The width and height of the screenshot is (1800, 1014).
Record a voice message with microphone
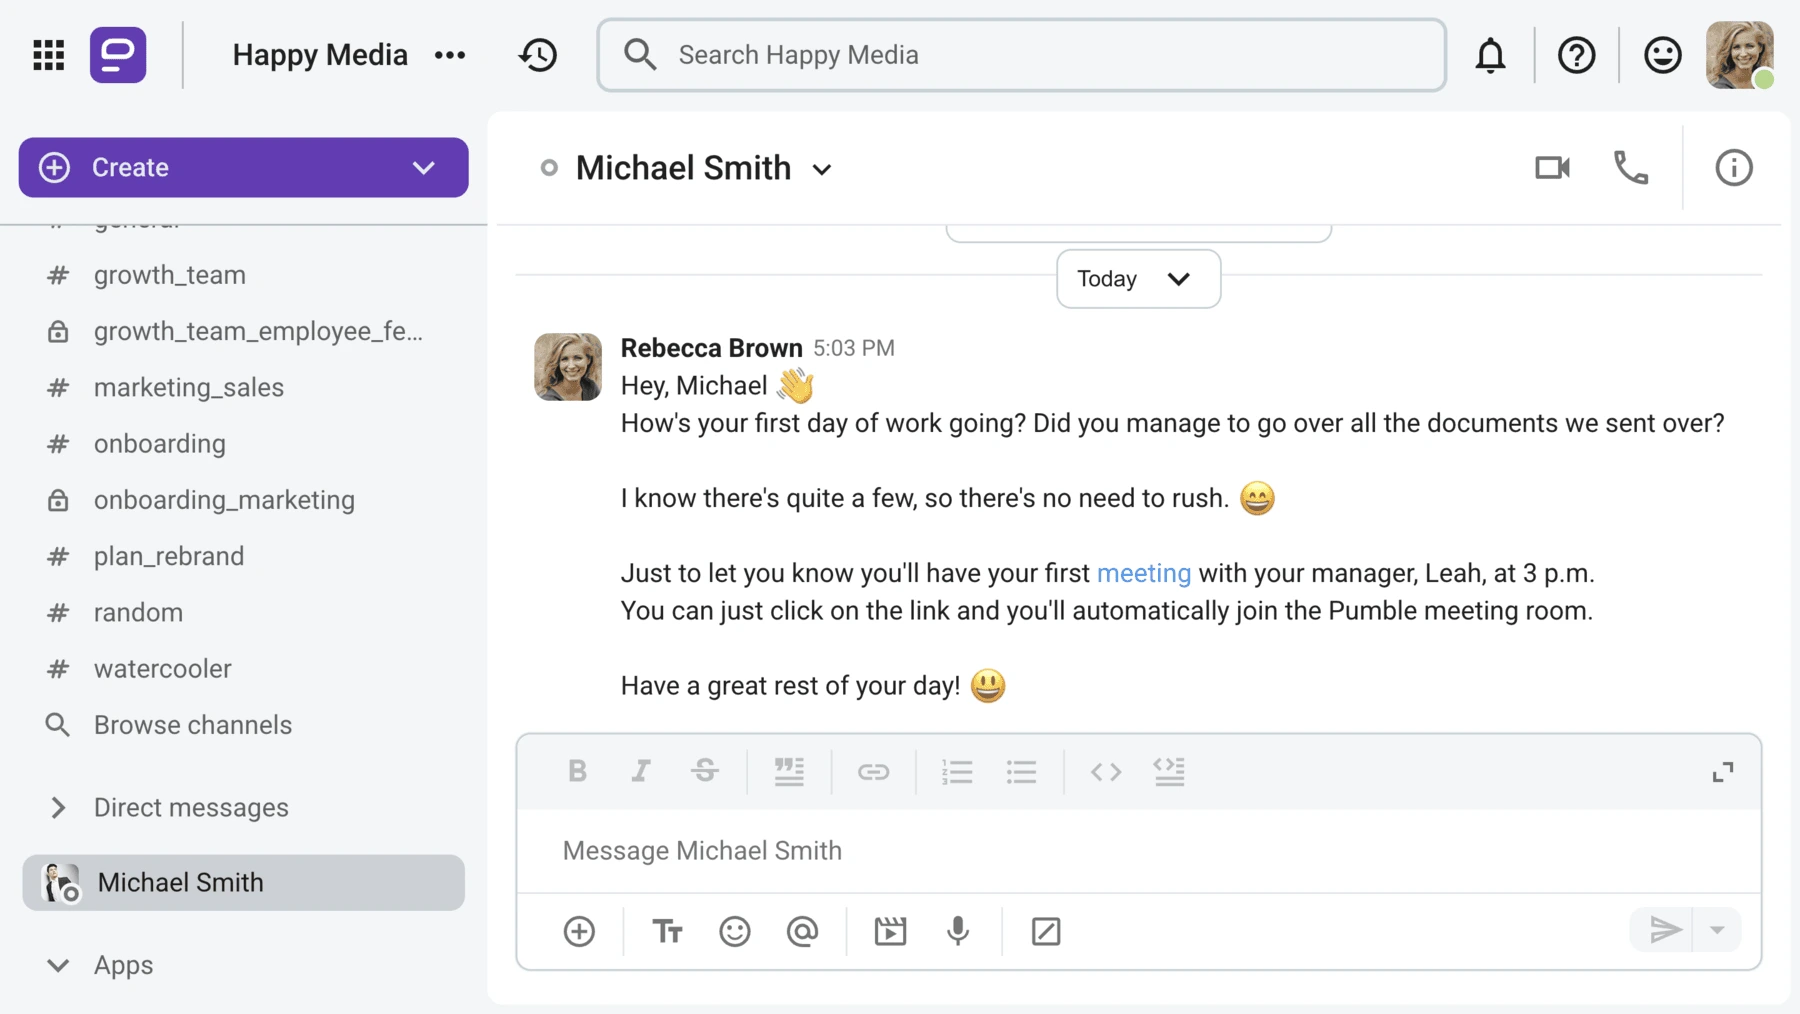(x=957, y=931)
